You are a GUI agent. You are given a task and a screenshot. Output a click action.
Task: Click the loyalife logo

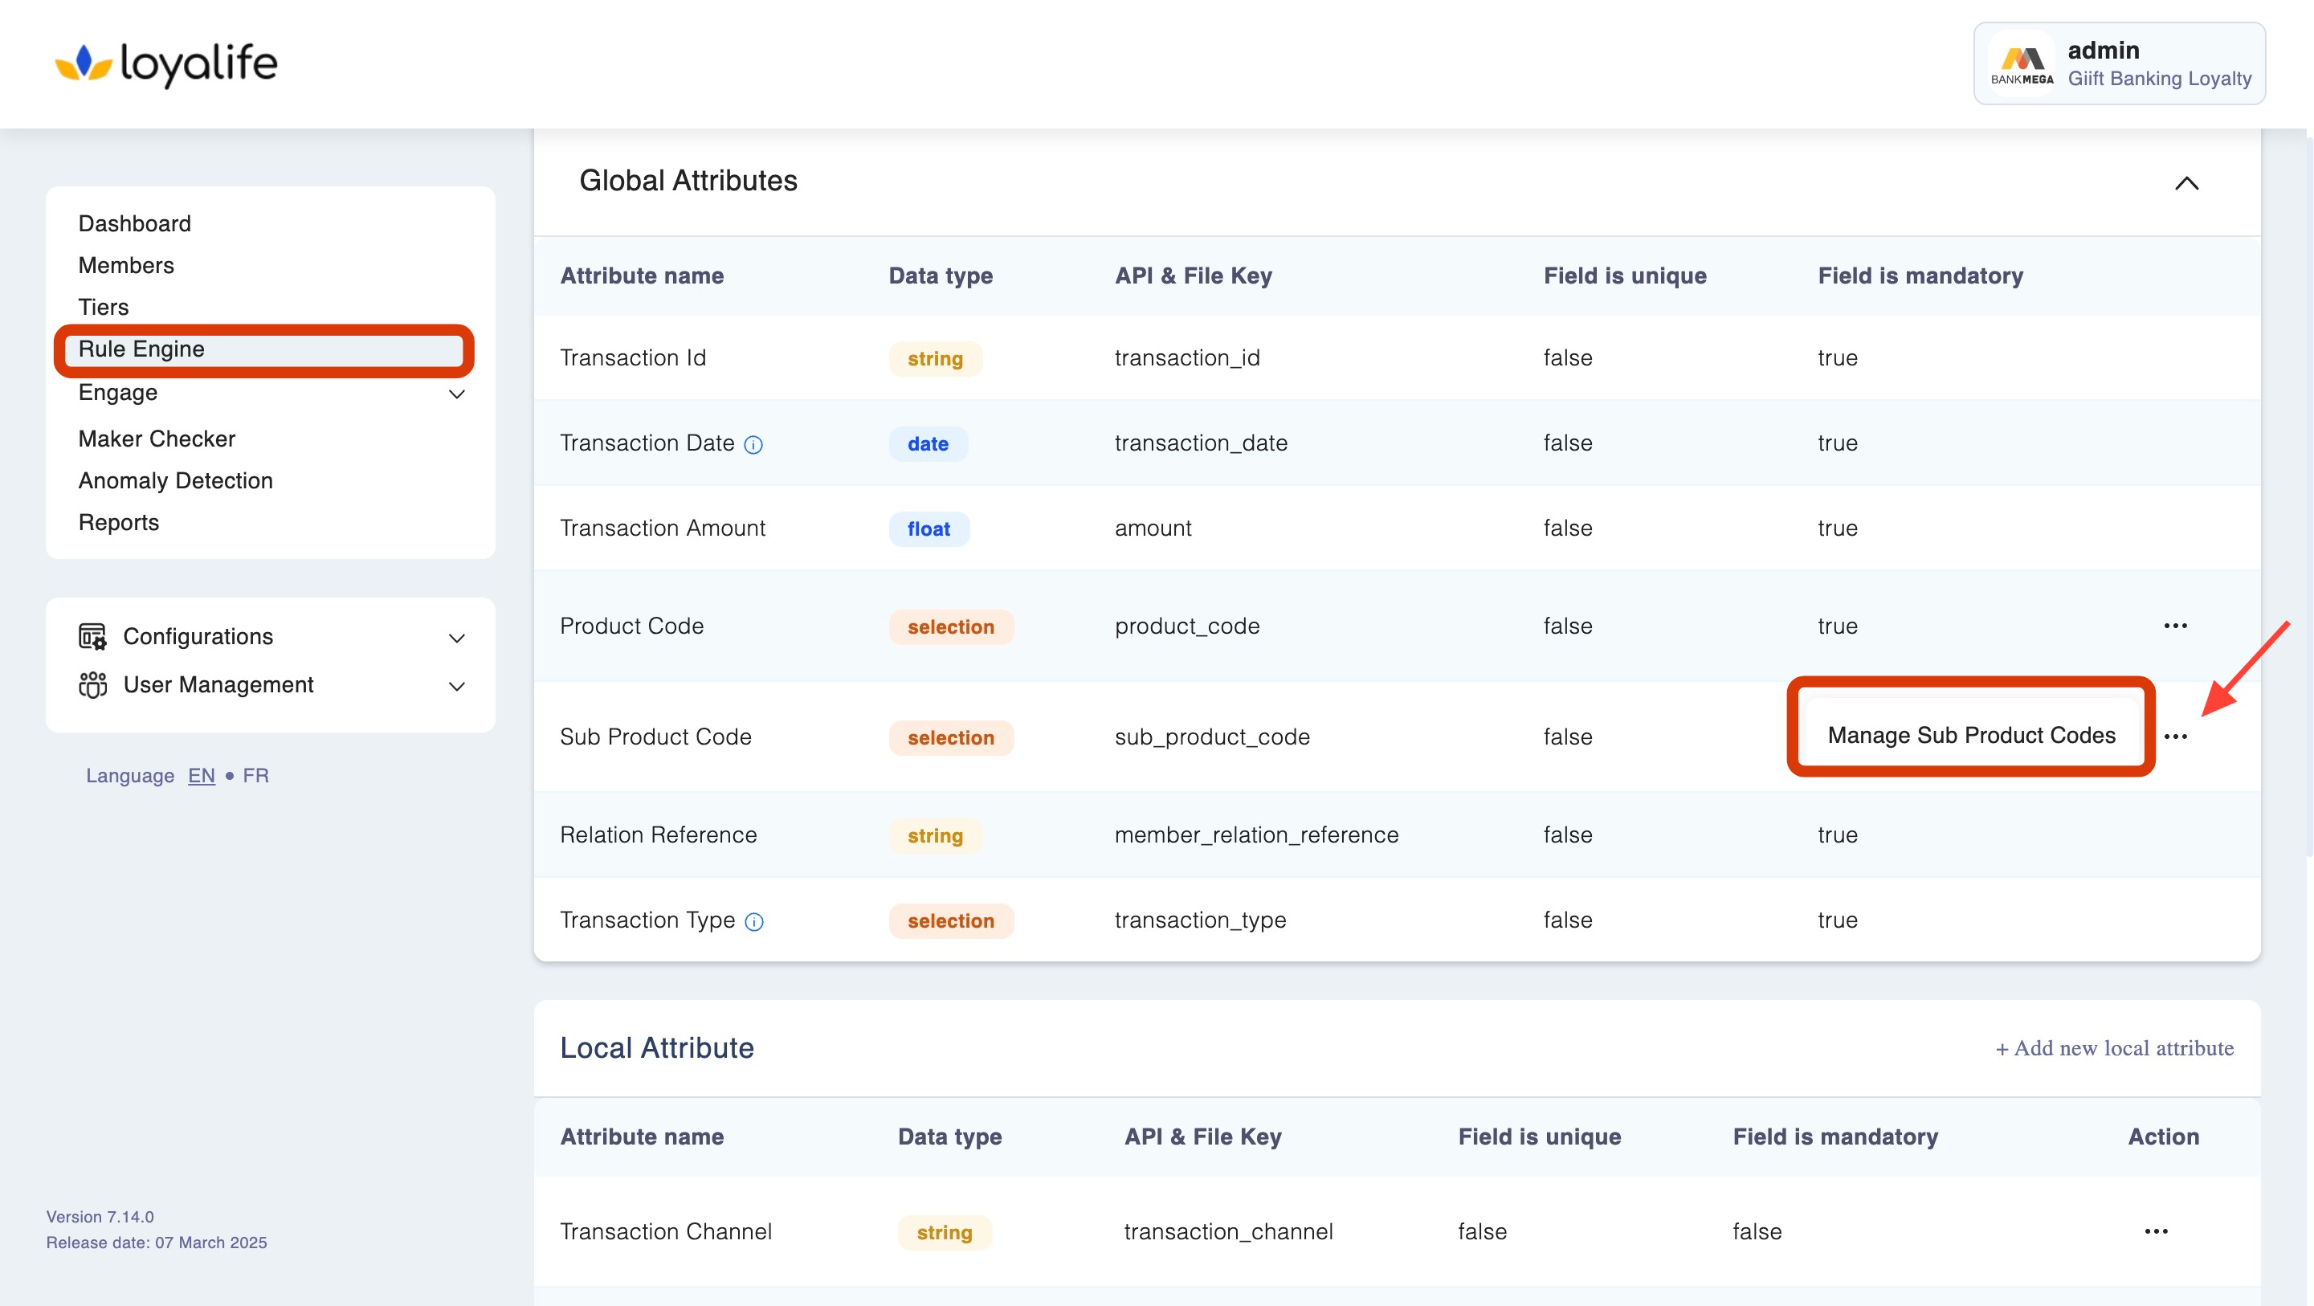coord(166,64)
